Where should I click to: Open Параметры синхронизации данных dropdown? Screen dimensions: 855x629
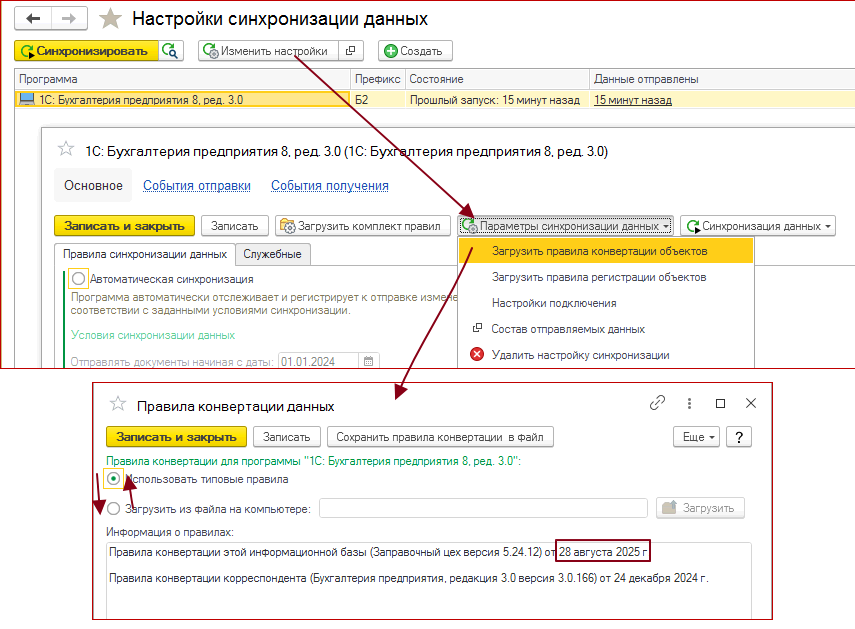pos(565,226)
